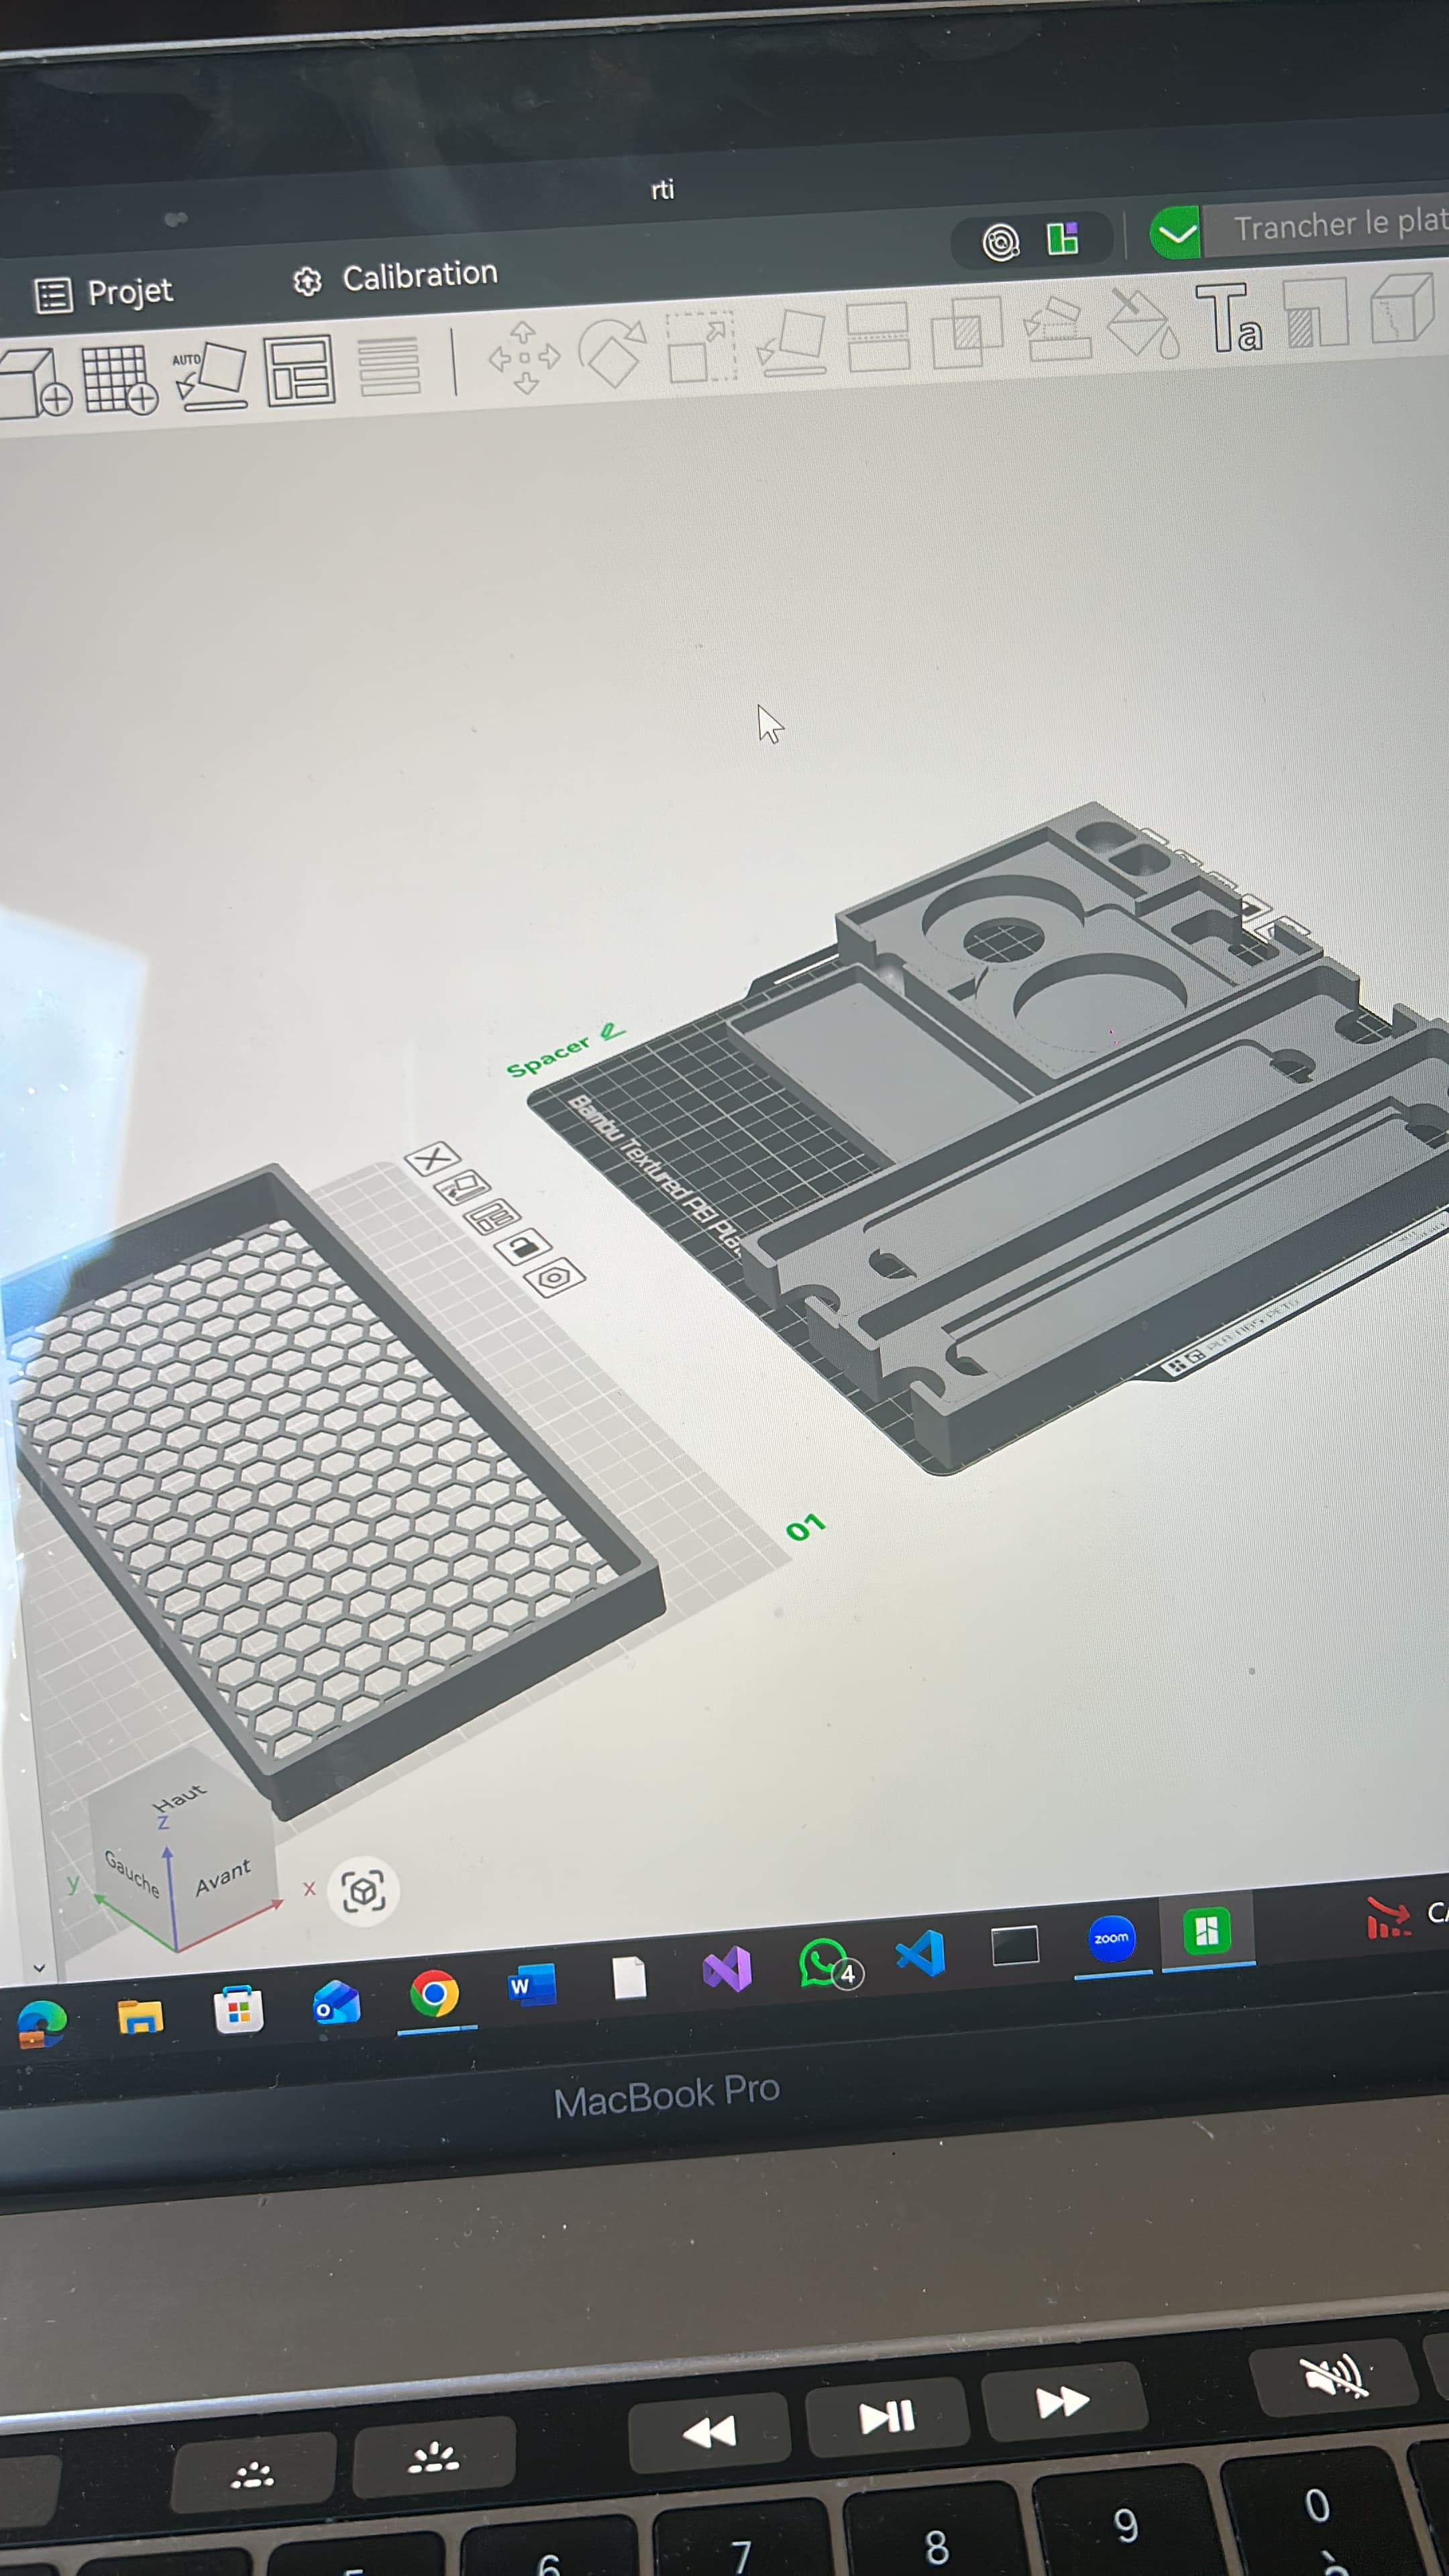The width and height of the screenshot is (1449, 2576).
Task: Switch to the Calibration tab
Action: click(395, 277)
